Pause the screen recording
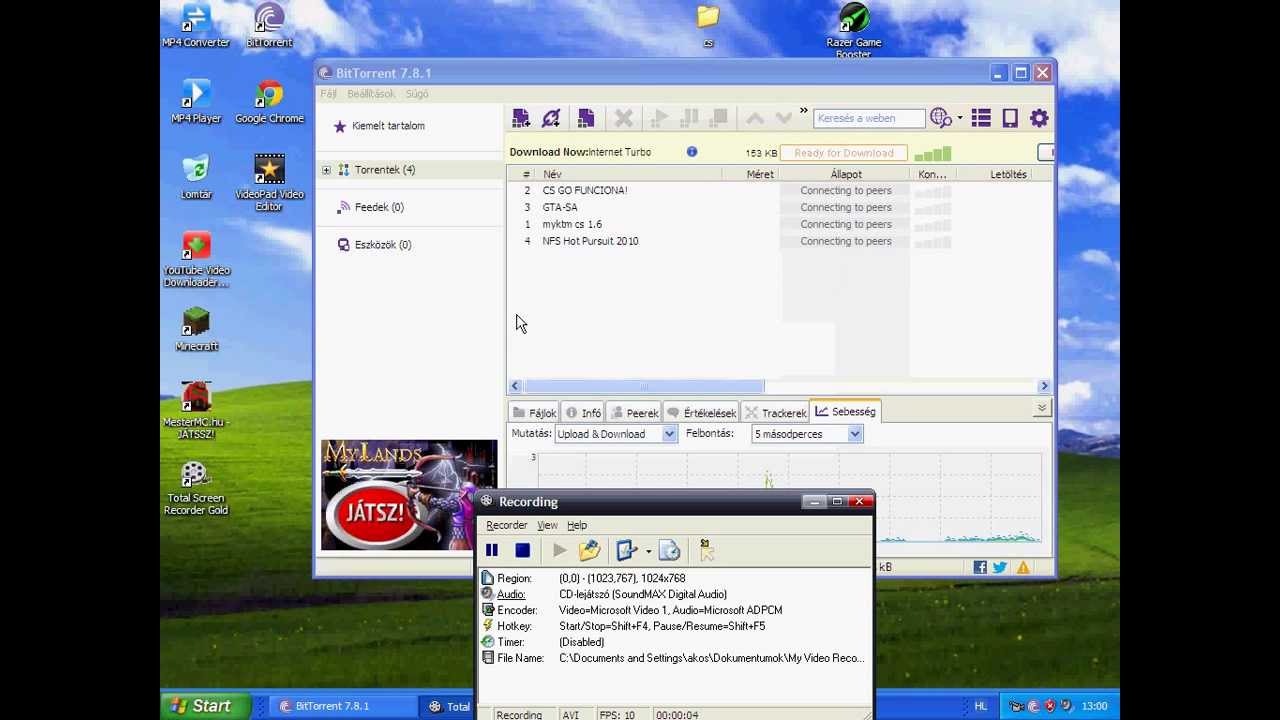This screenshot has height=720, width=1280. pos(492,550)
